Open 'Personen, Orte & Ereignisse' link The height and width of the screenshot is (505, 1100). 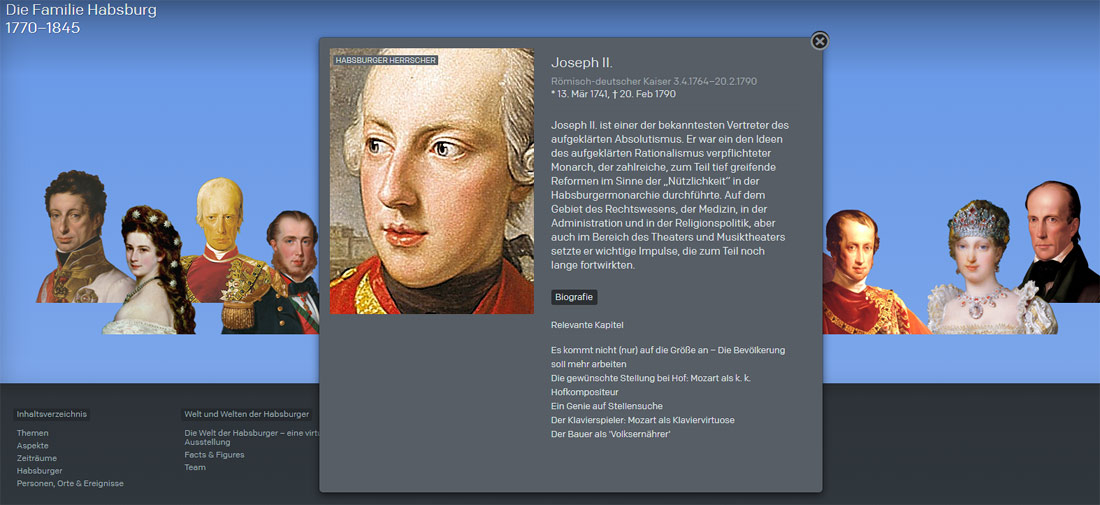point(70,483)
